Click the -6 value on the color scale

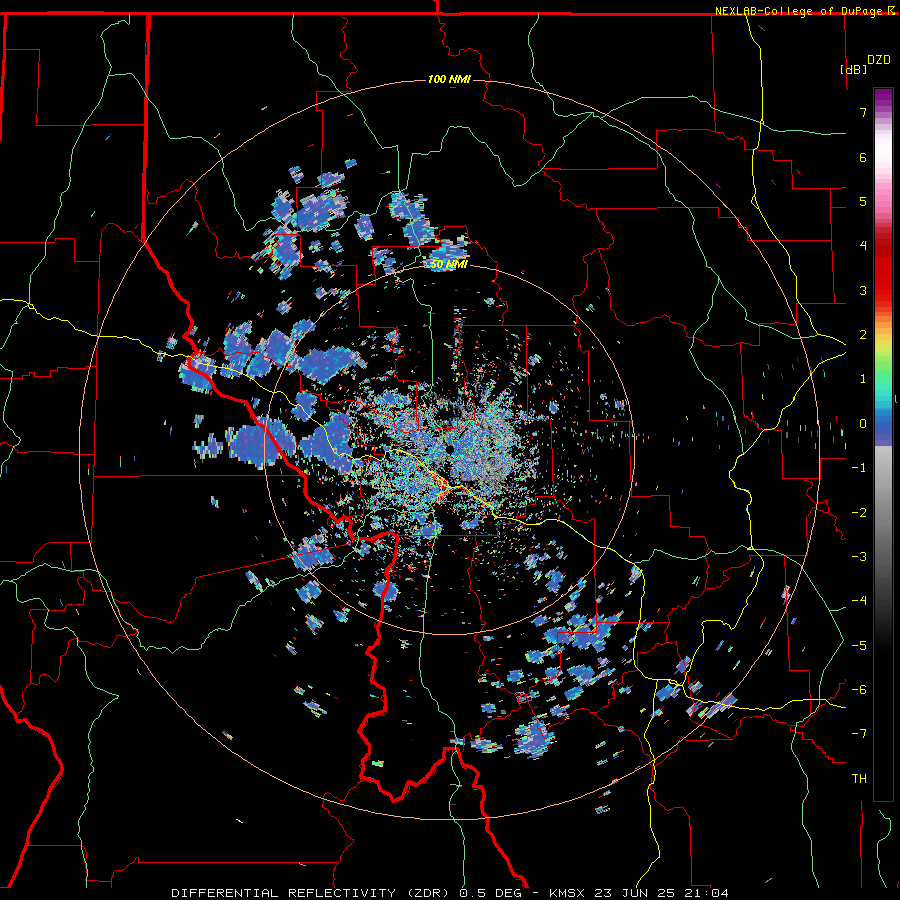click(x=859, y=690)
